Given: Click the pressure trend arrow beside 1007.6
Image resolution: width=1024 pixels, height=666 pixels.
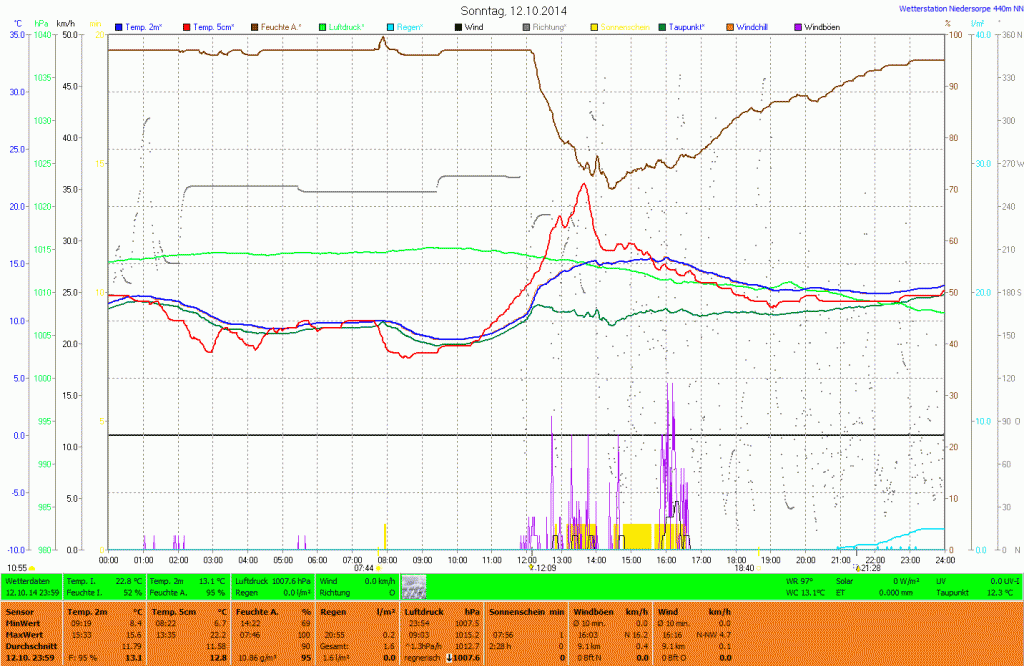Looking at the screenshot, I should tap(449, 657).
